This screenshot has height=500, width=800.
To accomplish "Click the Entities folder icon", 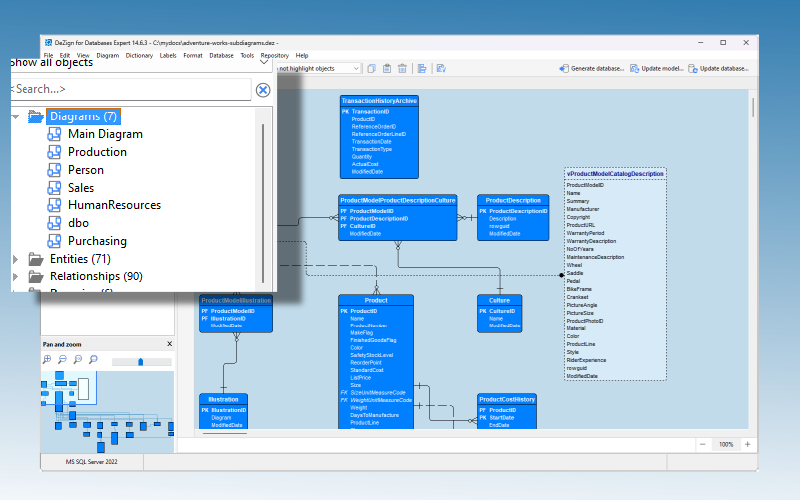I will click(x=36, y=259).
